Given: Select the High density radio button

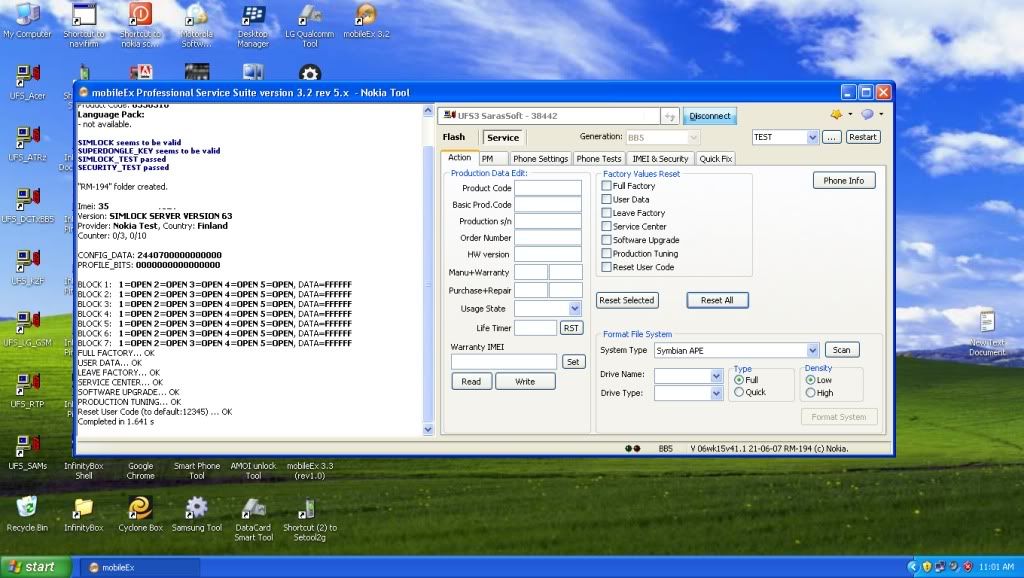Looking at the screenshot, I should 810,393.
